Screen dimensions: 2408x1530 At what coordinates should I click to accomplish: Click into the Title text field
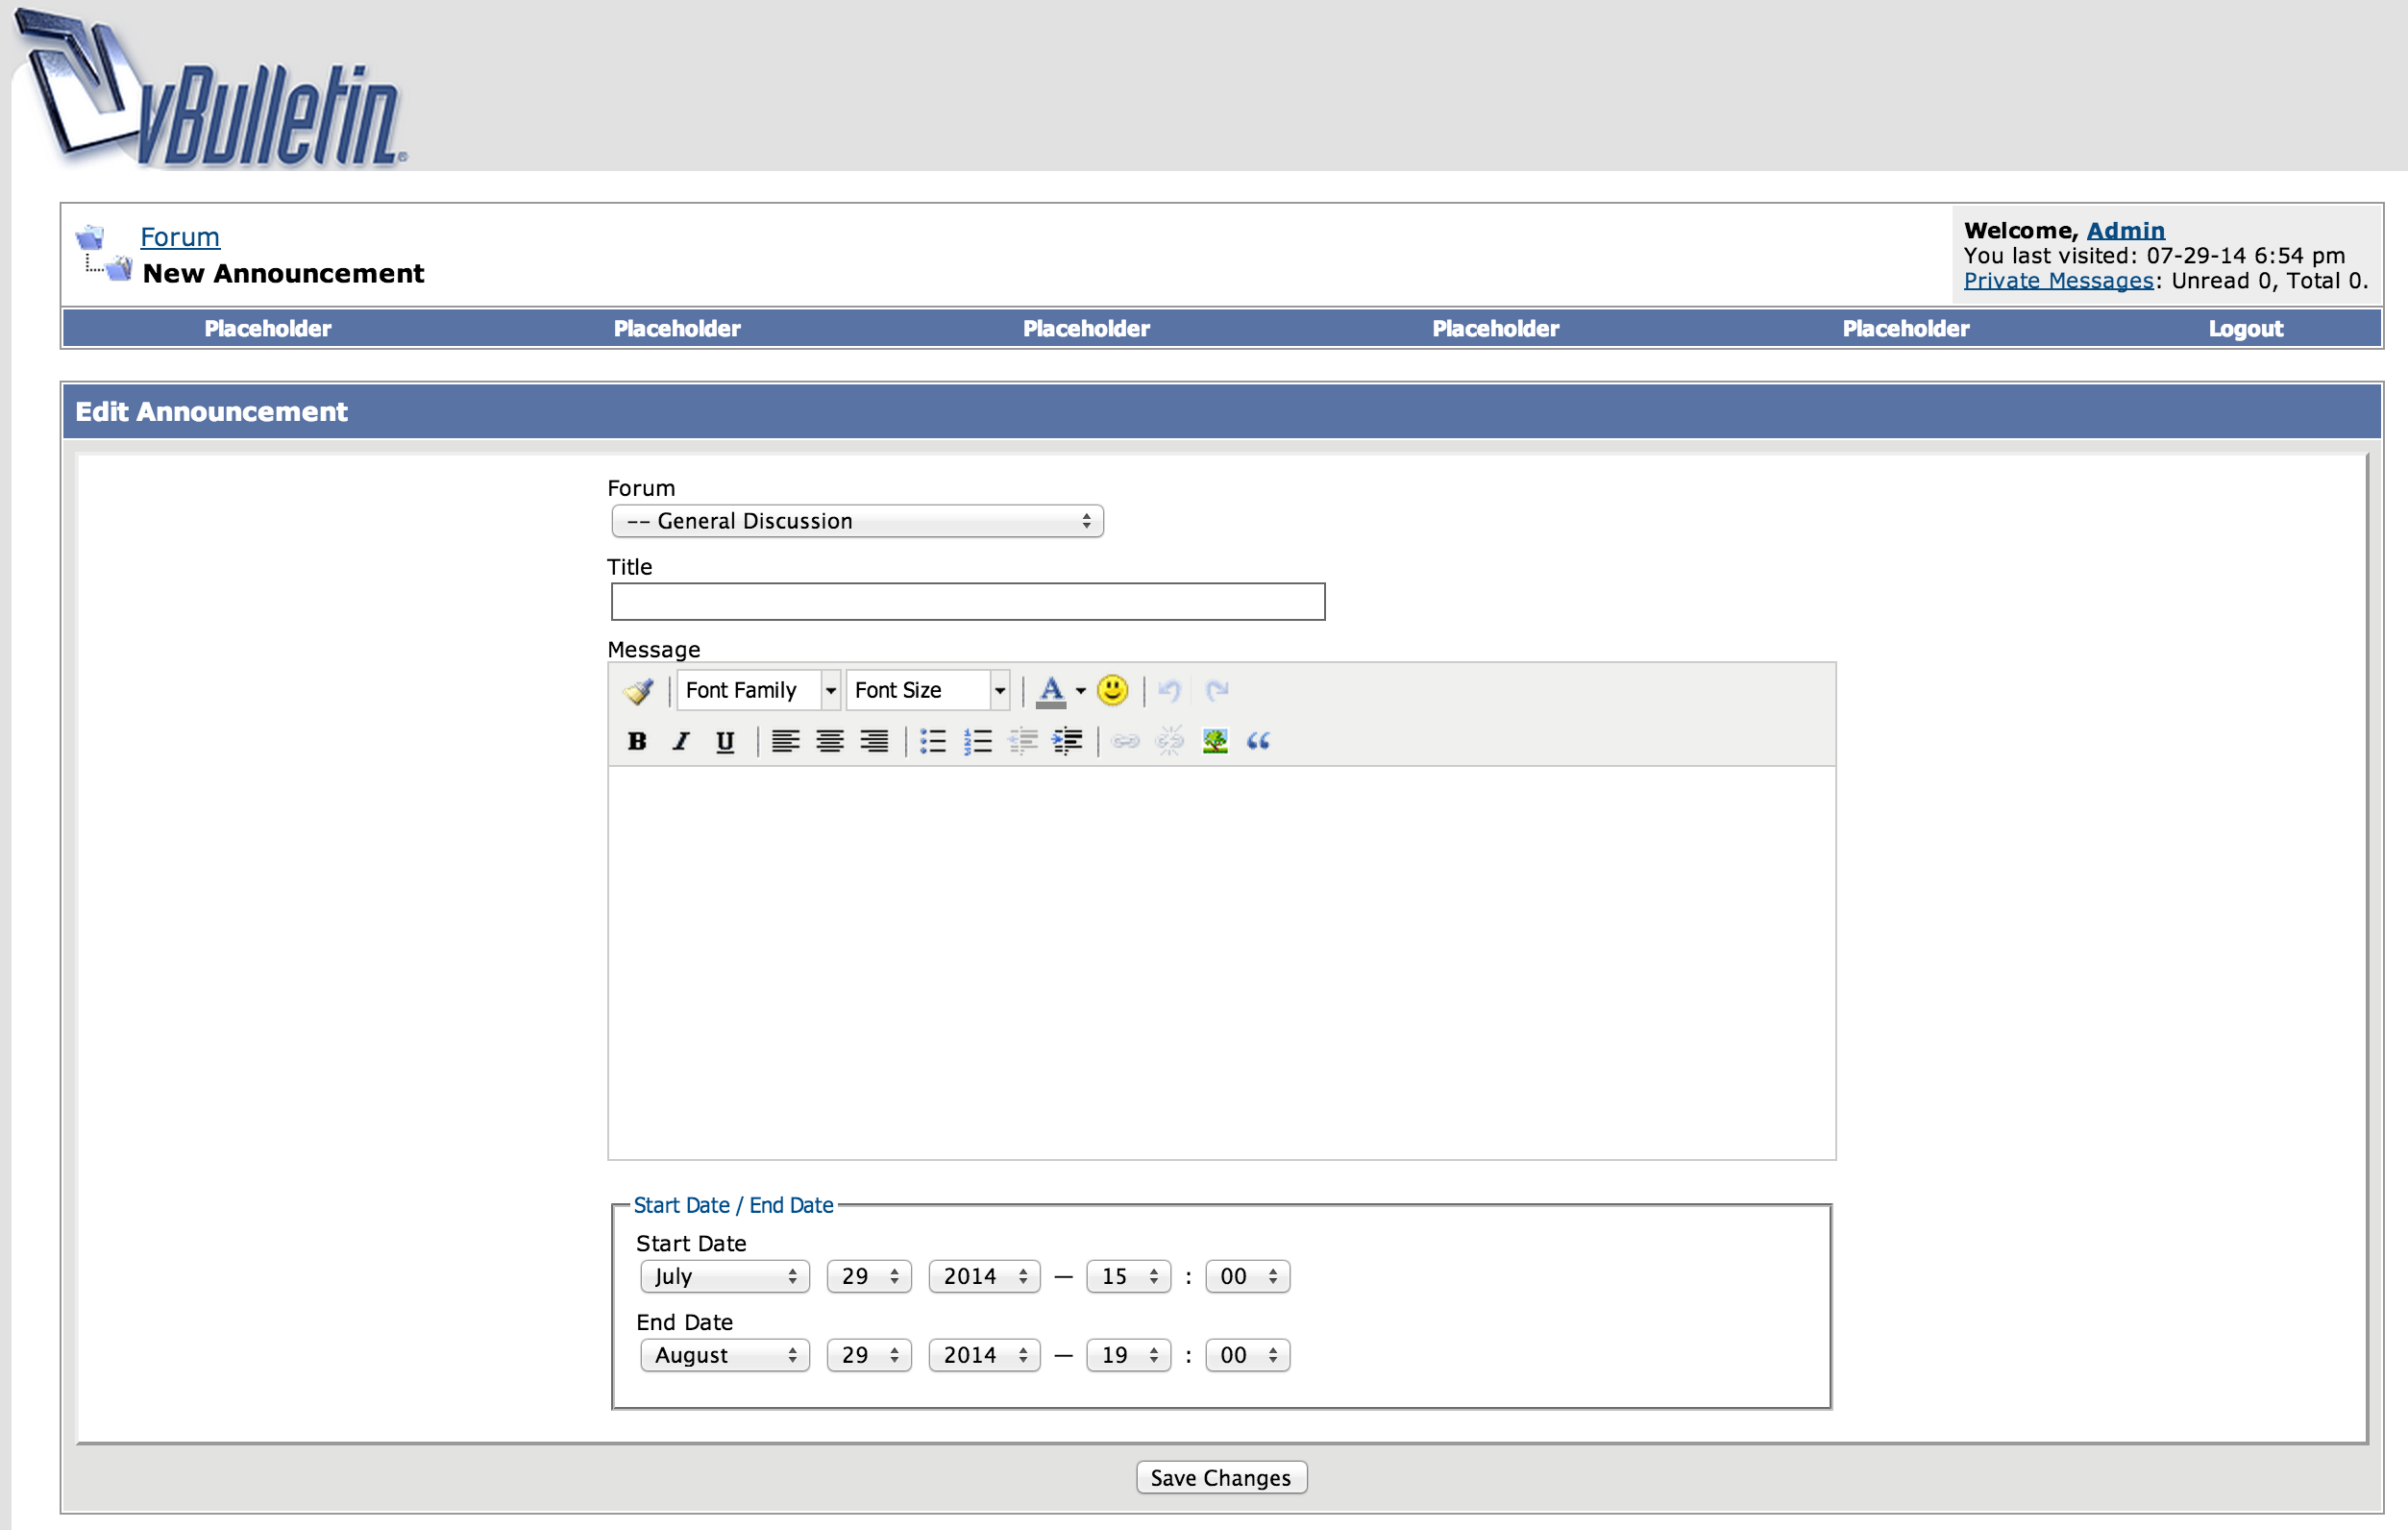[x=967, y=602]
